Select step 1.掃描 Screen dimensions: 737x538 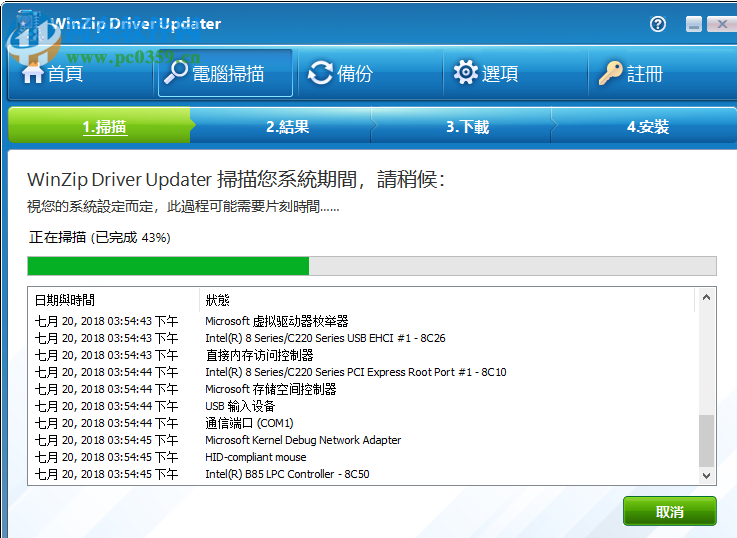click(x=100, y=126)
